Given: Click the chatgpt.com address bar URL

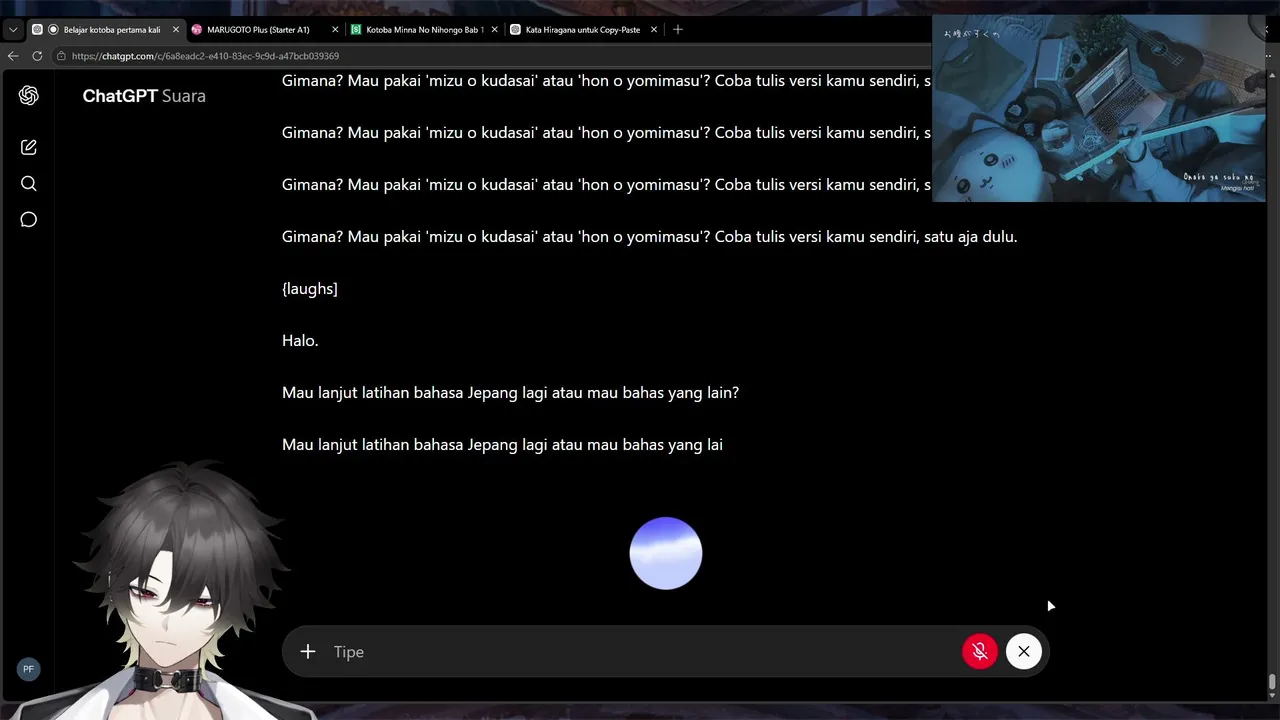Looking at the screenshot, I should (205, 56).
